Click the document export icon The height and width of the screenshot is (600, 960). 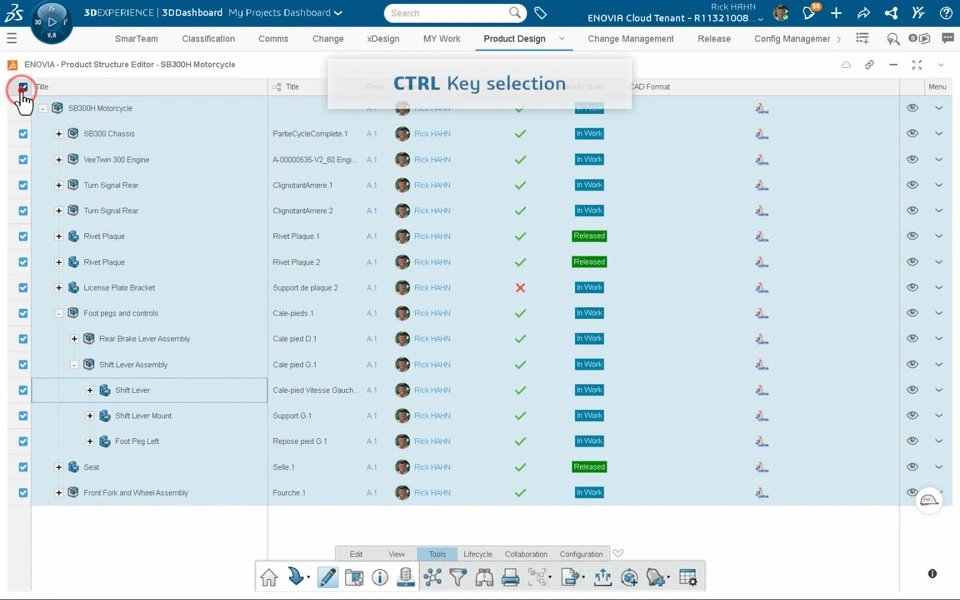570,577
